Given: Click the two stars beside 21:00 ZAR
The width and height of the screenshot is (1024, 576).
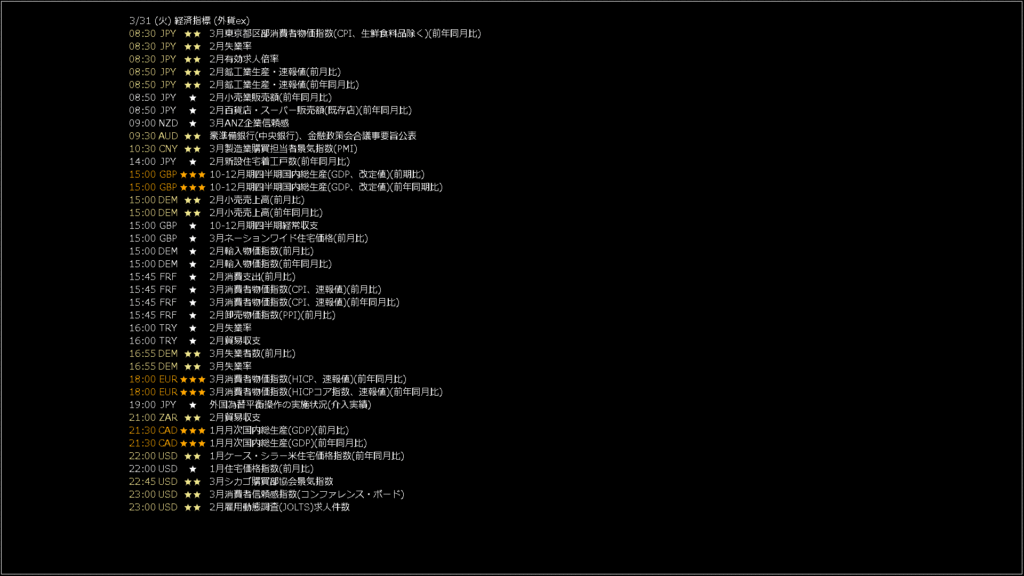Looking at the screenshot, I should pos(193,418).
